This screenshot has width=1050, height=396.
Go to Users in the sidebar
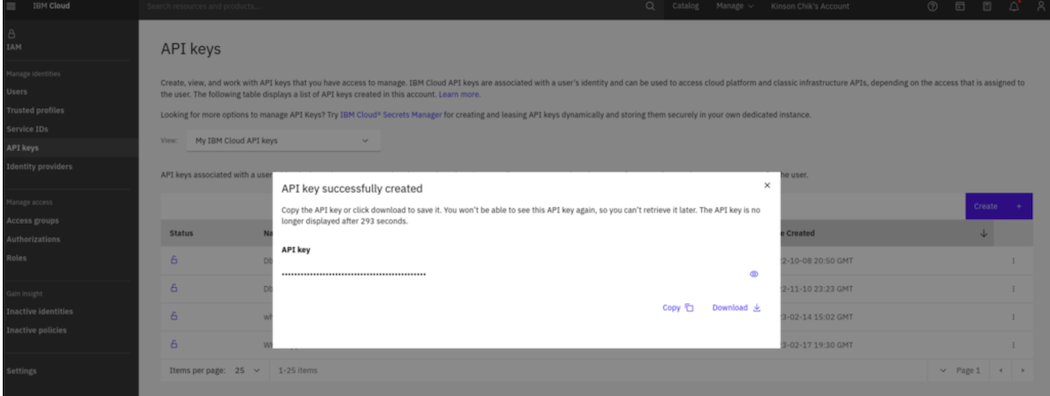17,92
